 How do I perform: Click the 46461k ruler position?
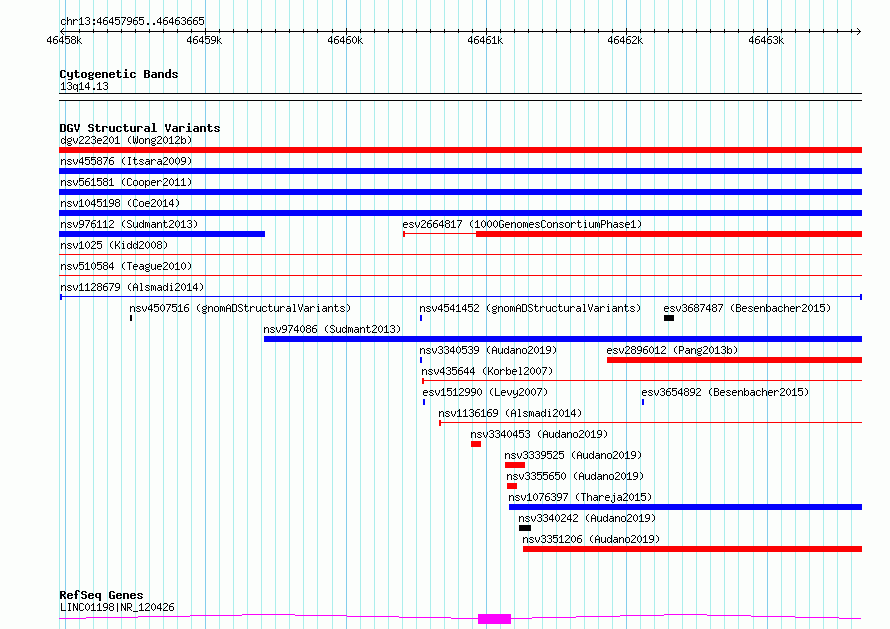click(485, 40)
